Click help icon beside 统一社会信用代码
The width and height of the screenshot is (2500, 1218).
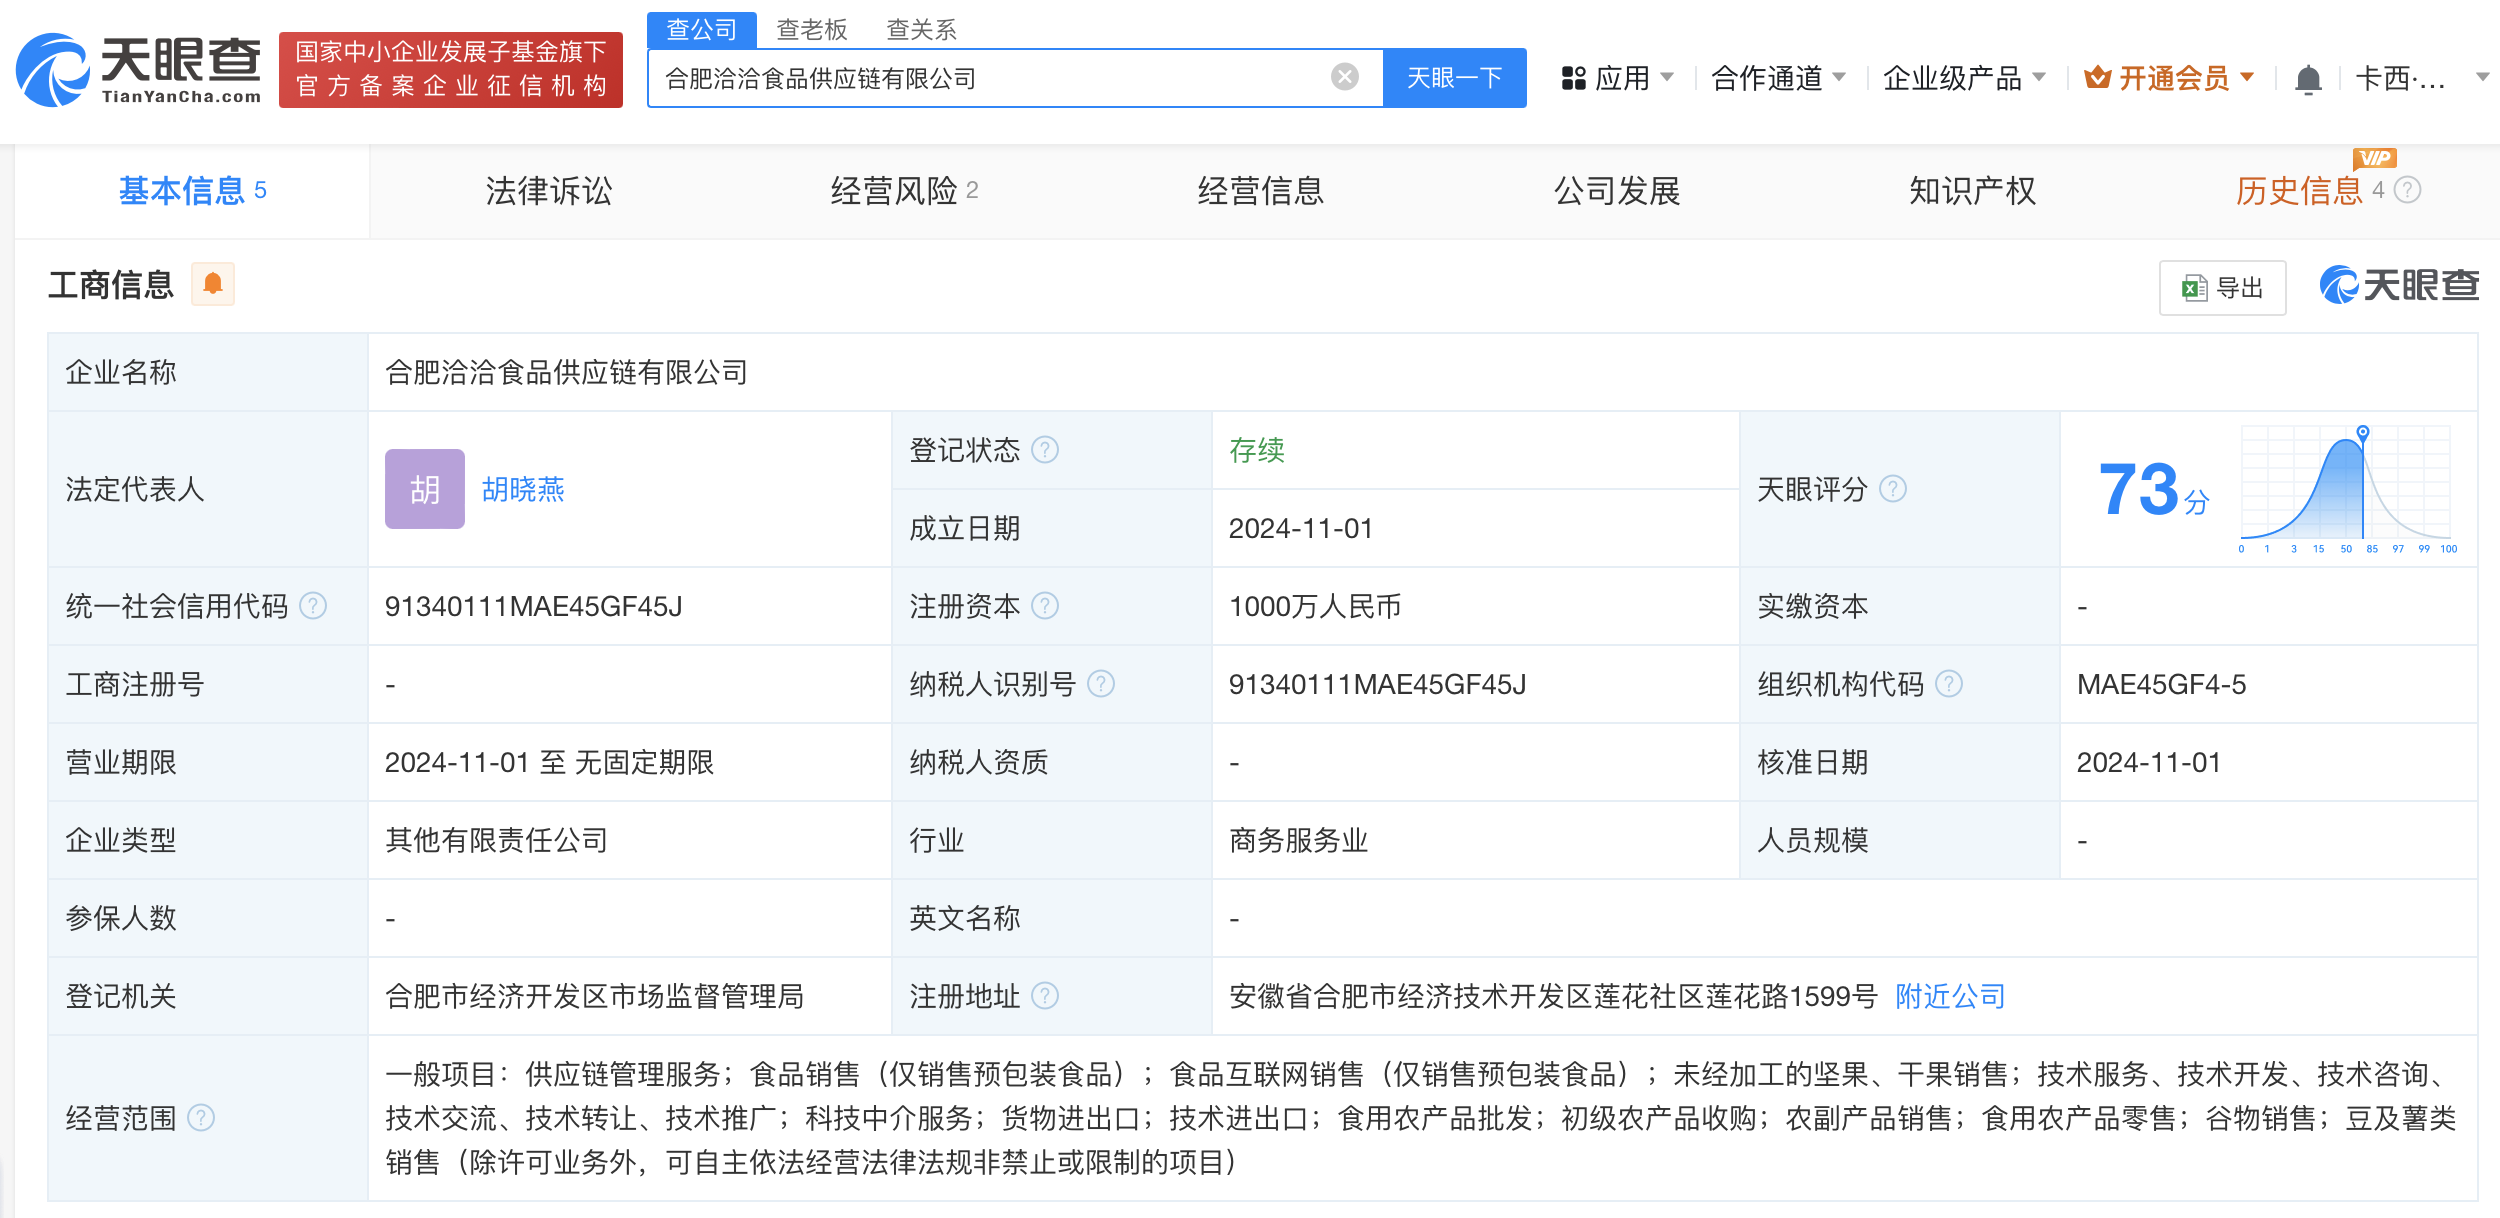click(x=313, y=606)
